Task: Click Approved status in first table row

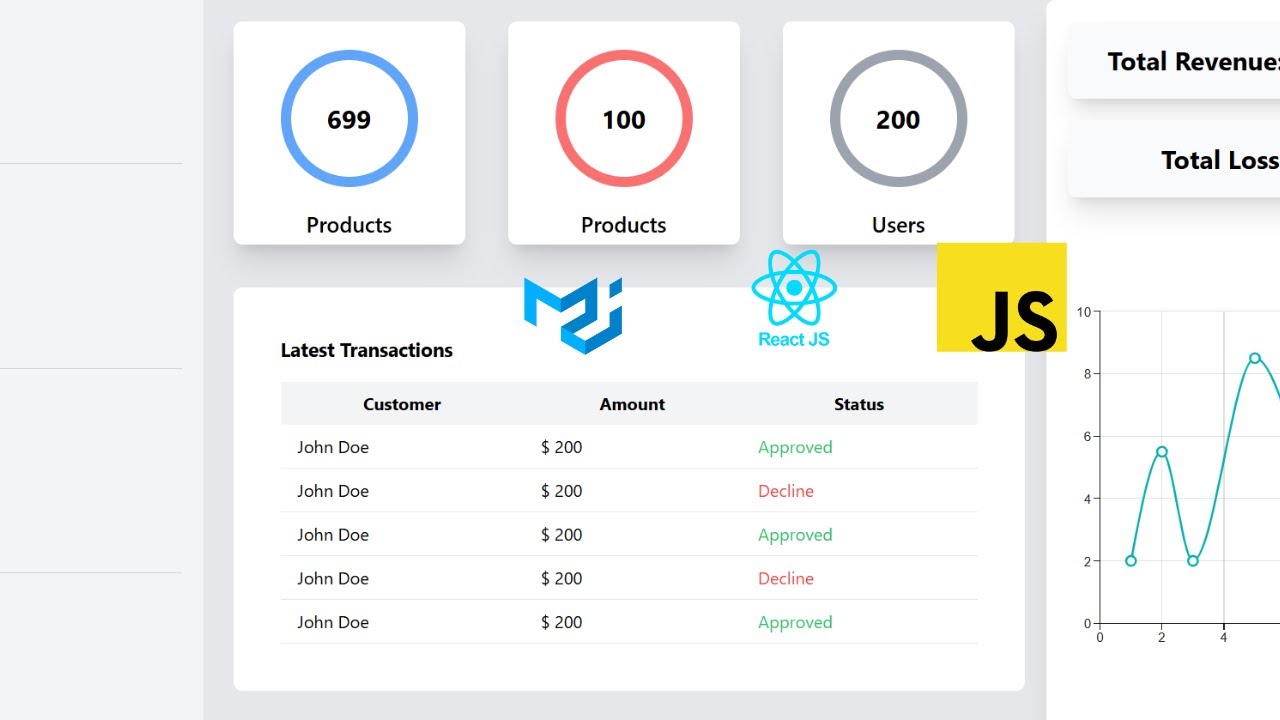Action: (795, 447)
